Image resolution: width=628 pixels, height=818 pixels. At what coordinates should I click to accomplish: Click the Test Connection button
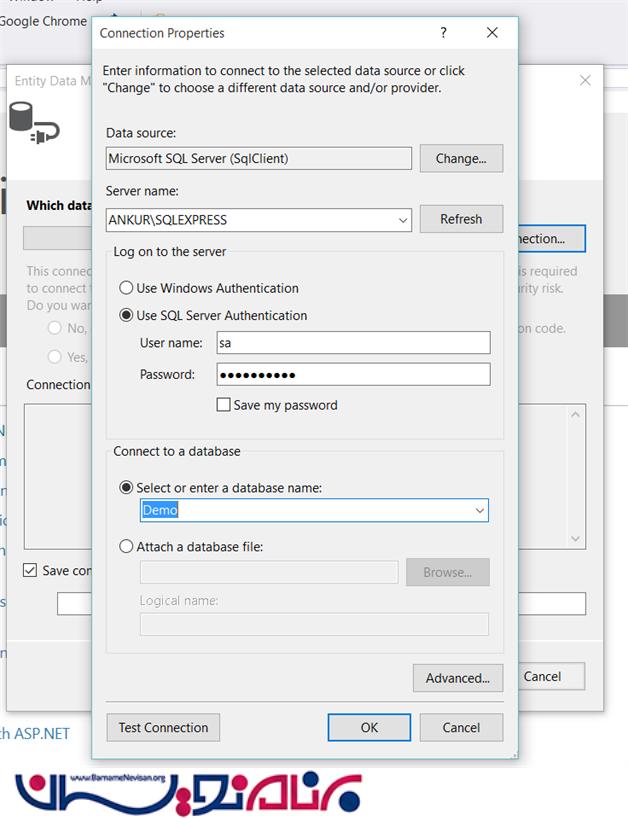pyautogui.click(x=163, y=728)
